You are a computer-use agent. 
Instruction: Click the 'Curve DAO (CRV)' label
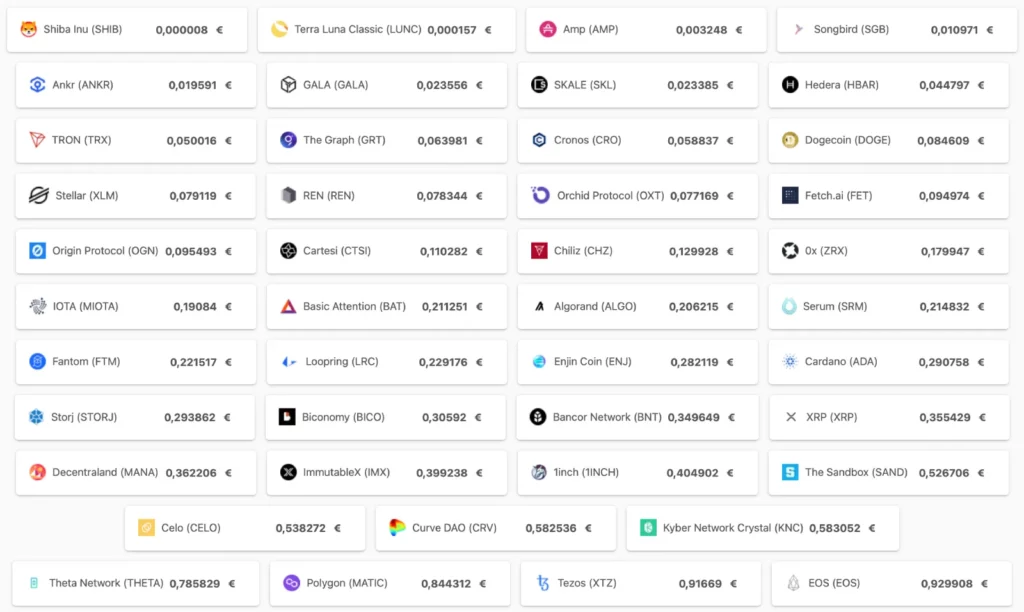[x=455, y=528]
